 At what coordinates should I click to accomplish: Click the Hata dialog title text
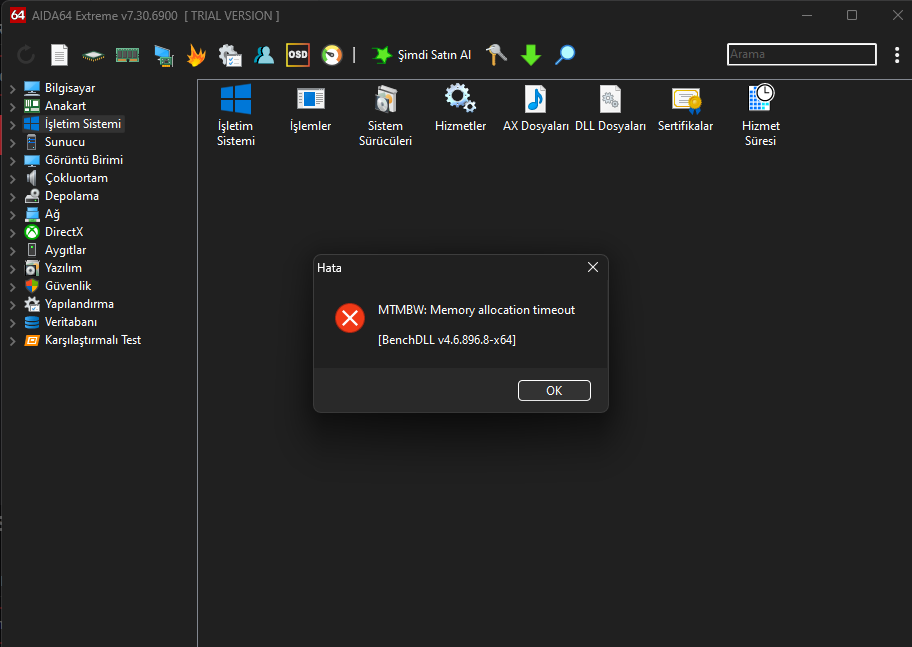329,268
